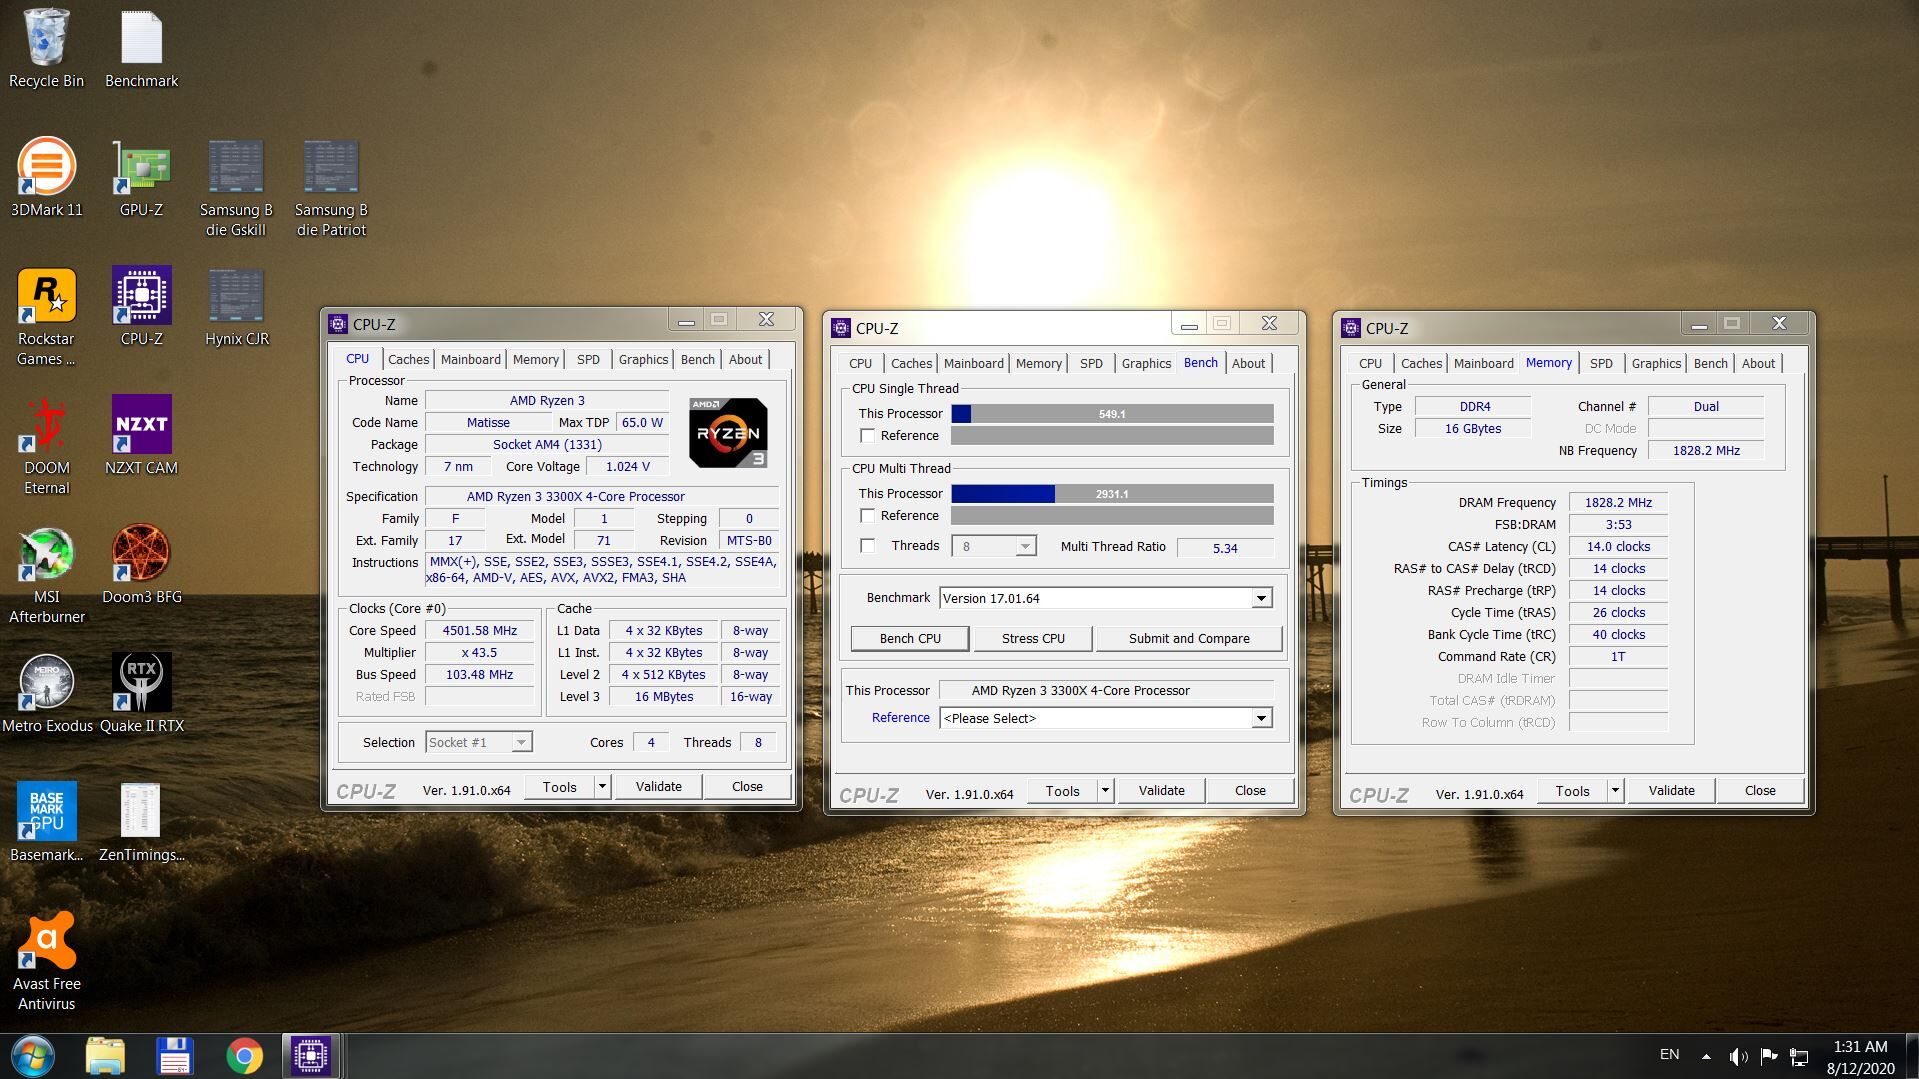The image size is (1919, 1079).
Task: Click the AMD Ryzen 3 logo image
Action: click(728, 433)
